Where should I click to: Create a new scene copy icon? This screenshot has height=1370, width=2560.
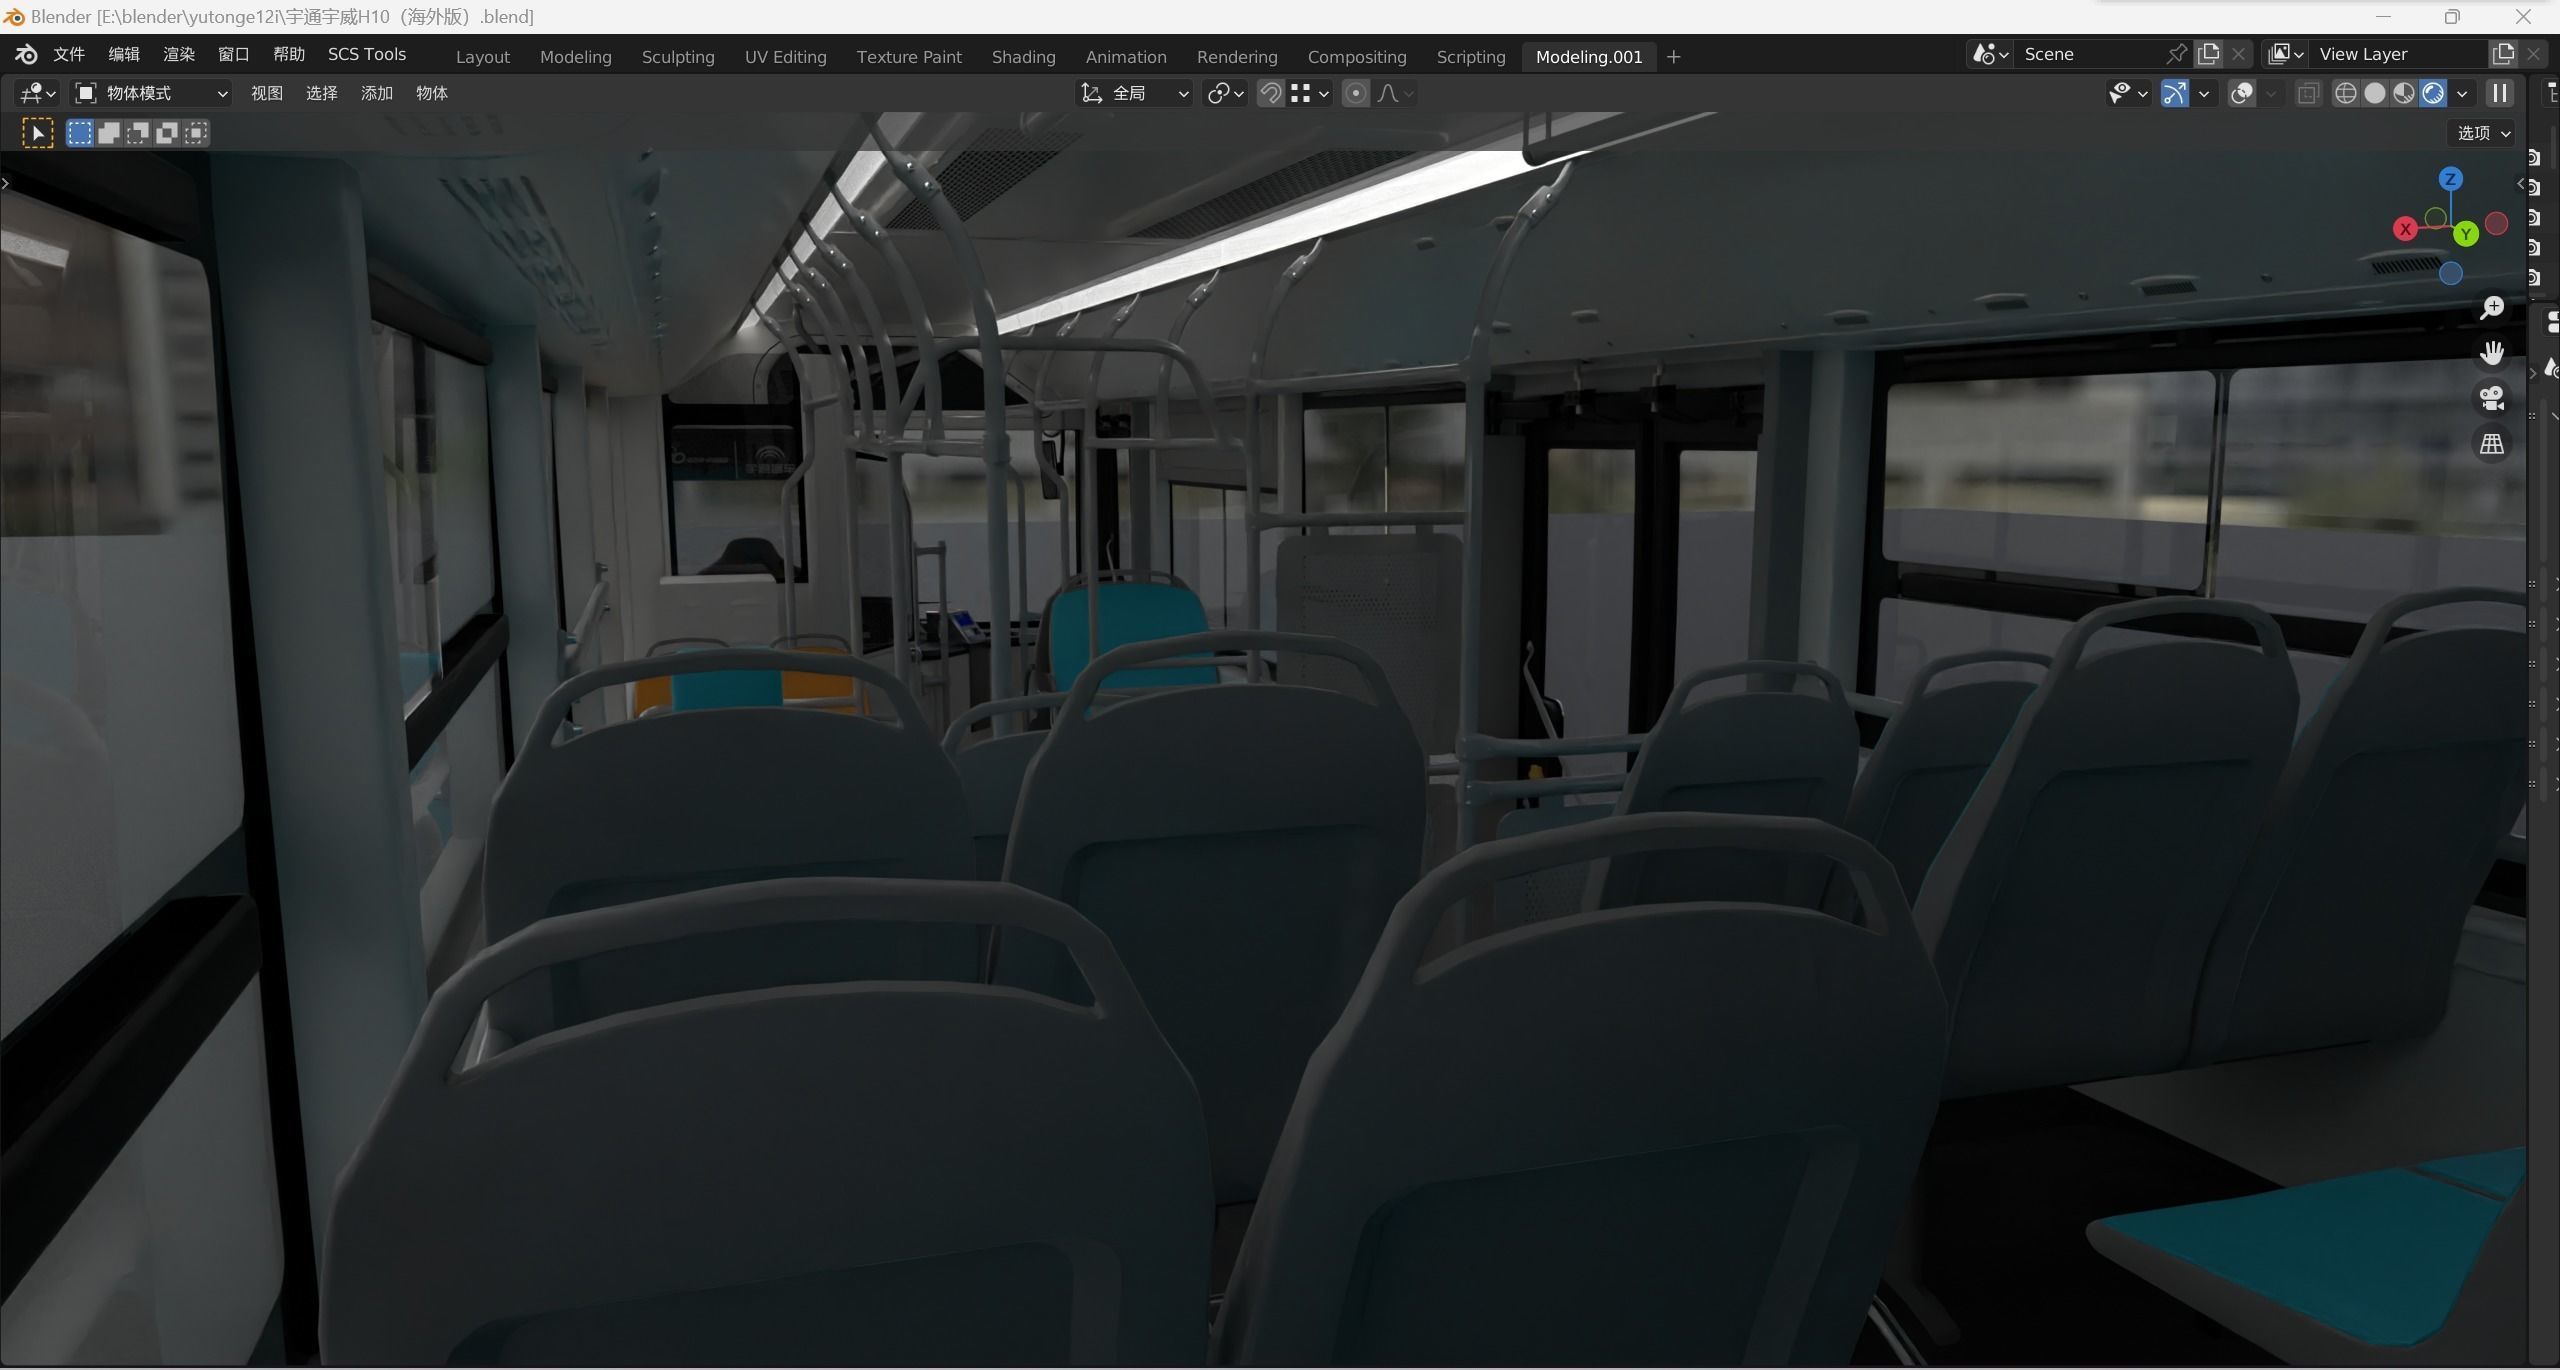(x=2209, y=54)
